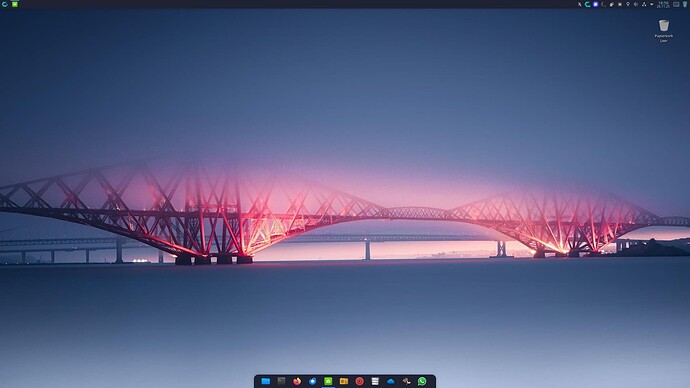Click the green task icon in the top panel
The height and width of the screenshot is (388, 690).
[x=15, y=4]
